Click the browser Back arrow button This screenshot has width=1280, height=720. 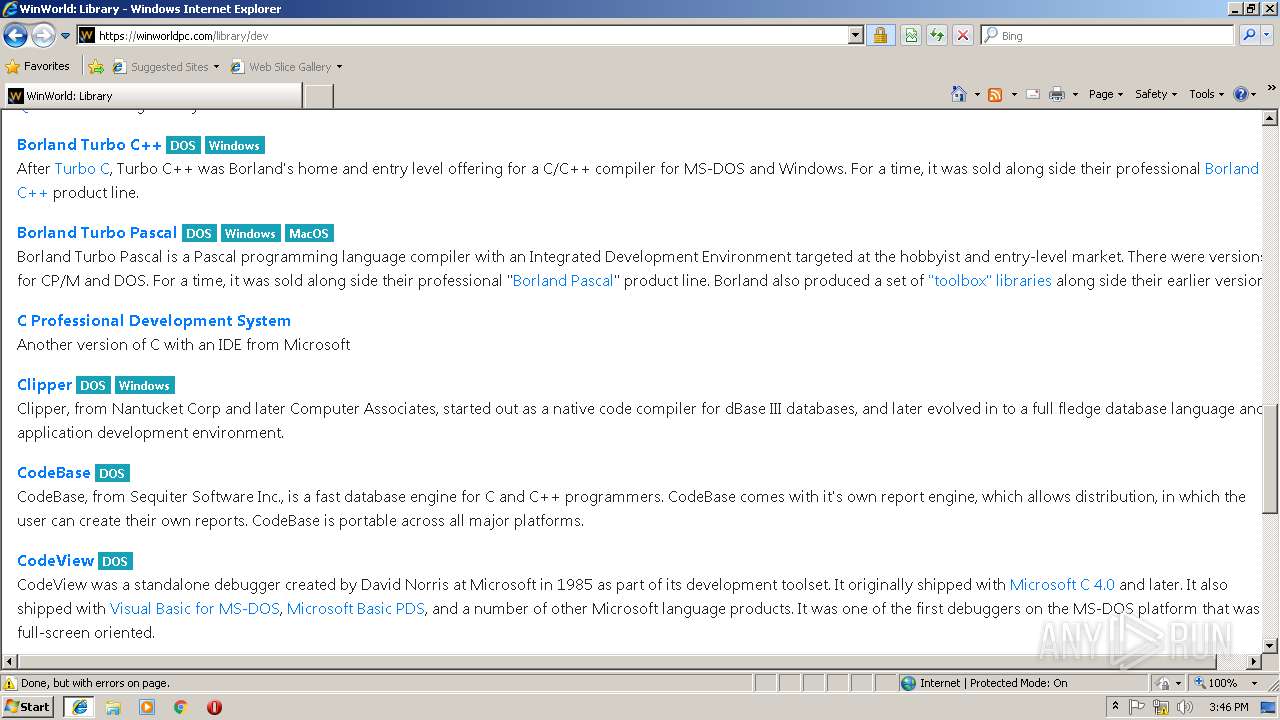click(15, 35)
